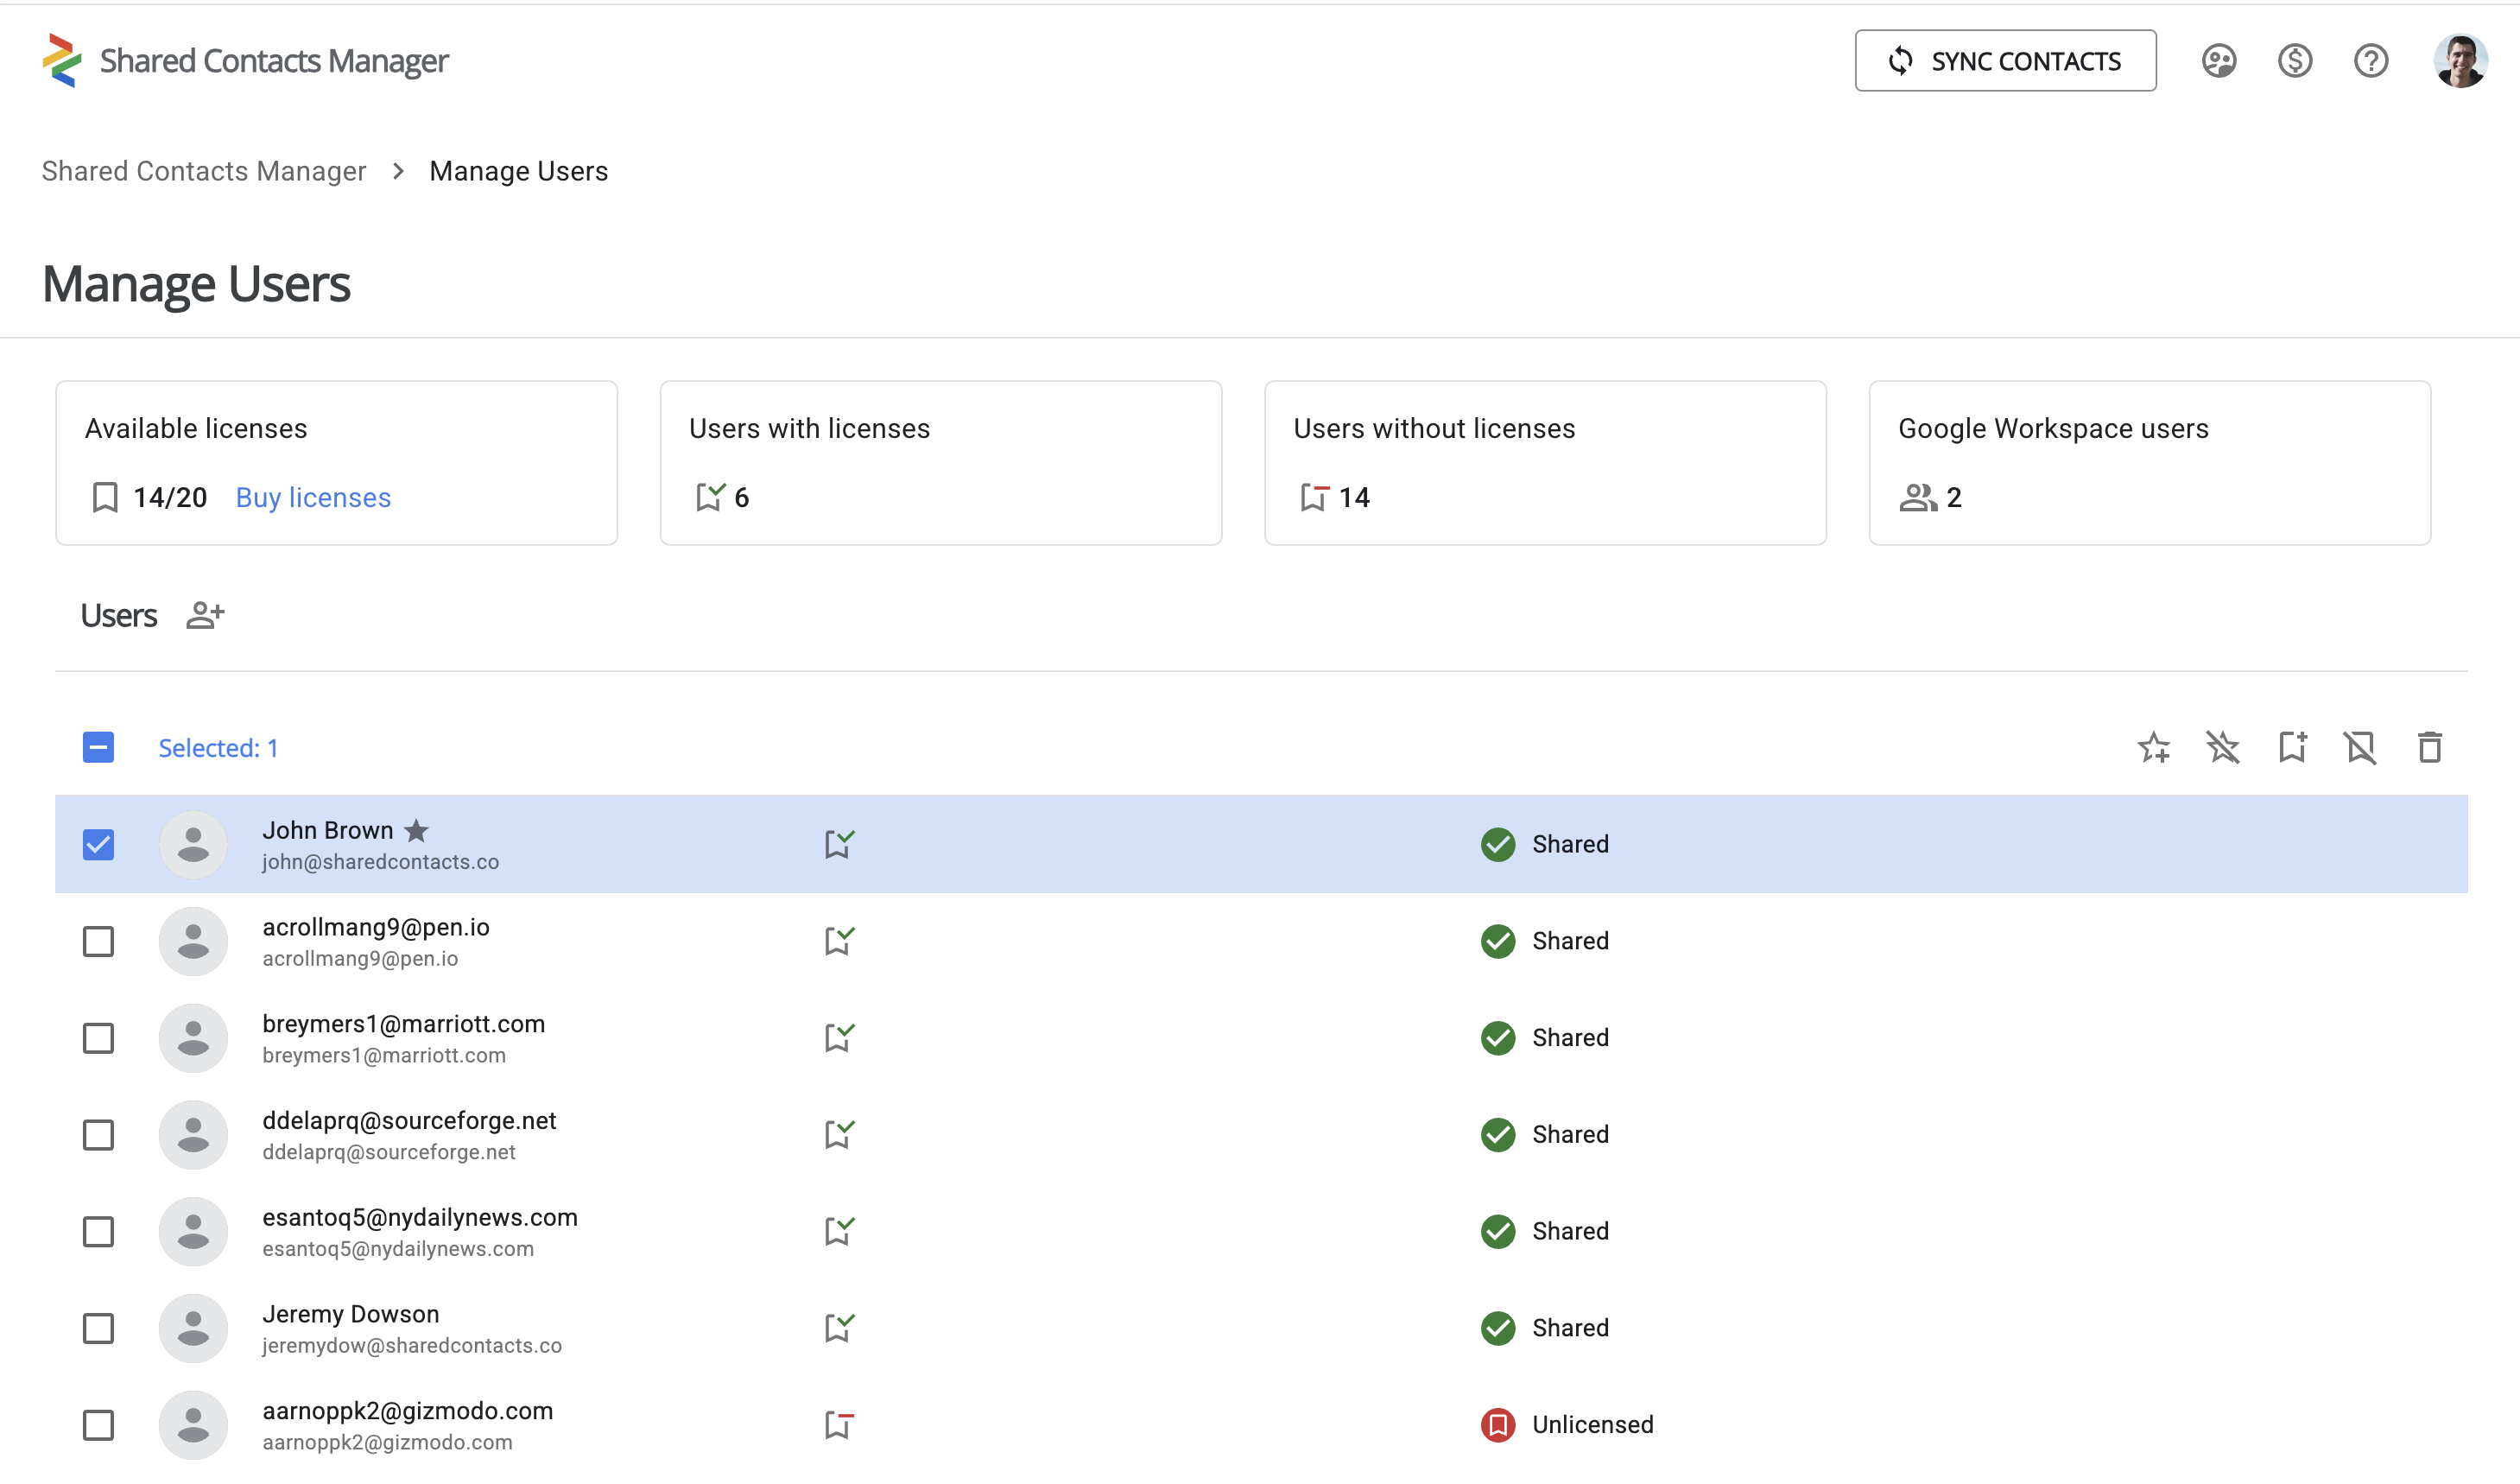
Task: Click the add user icon beside Users
Action: point(205,615)
